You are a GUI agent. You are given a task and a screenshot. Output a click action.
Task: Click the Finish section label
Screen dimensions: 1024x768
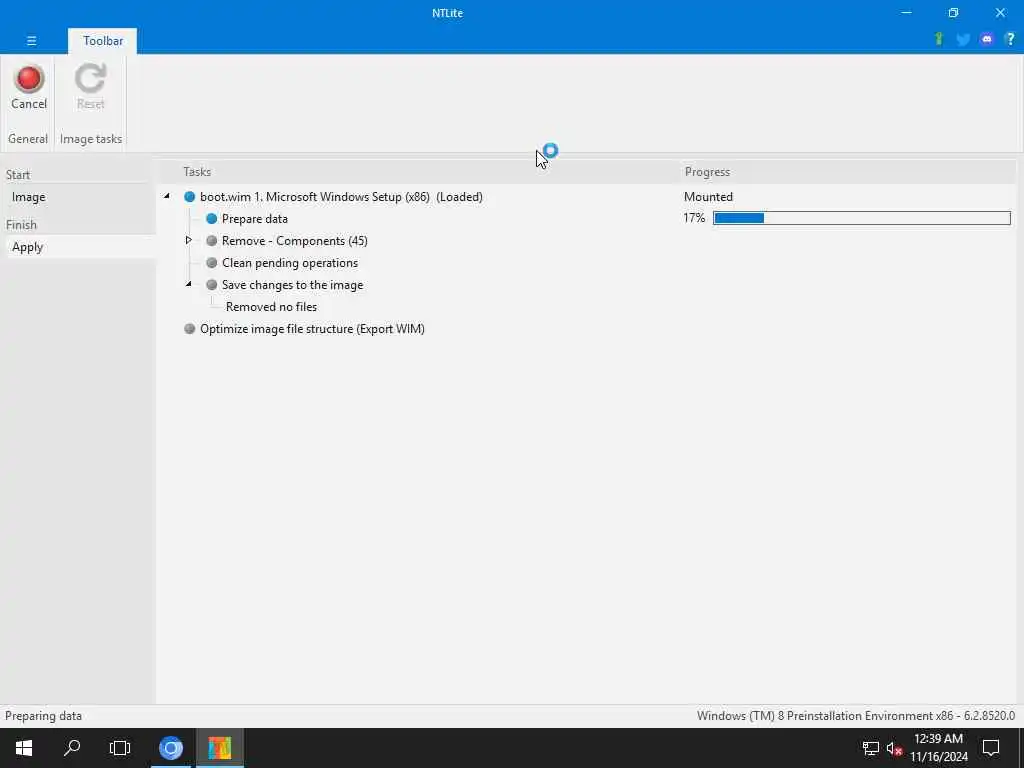(x=21, y=225)
